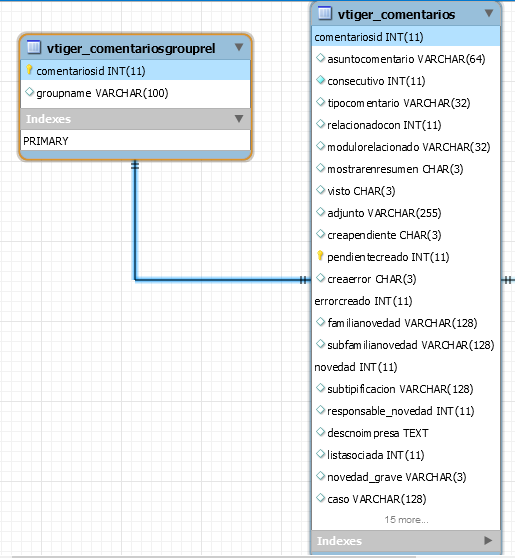Click the diamond icon beside groupname
Screen dimensions: 515x558
point(30,92)
